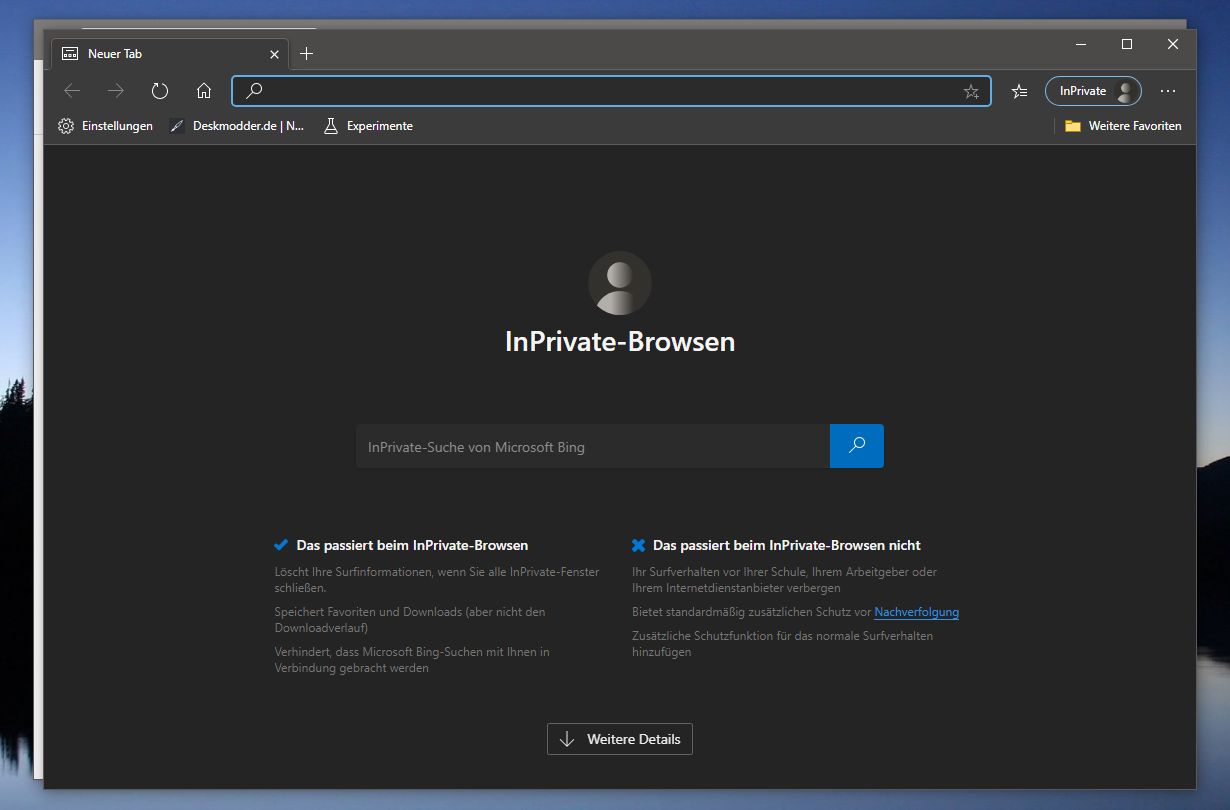Viewport: 1230px width, 810px height.
Task: Minimize the Edge window
Action: pyautogui.click(x=1081, y=44)
